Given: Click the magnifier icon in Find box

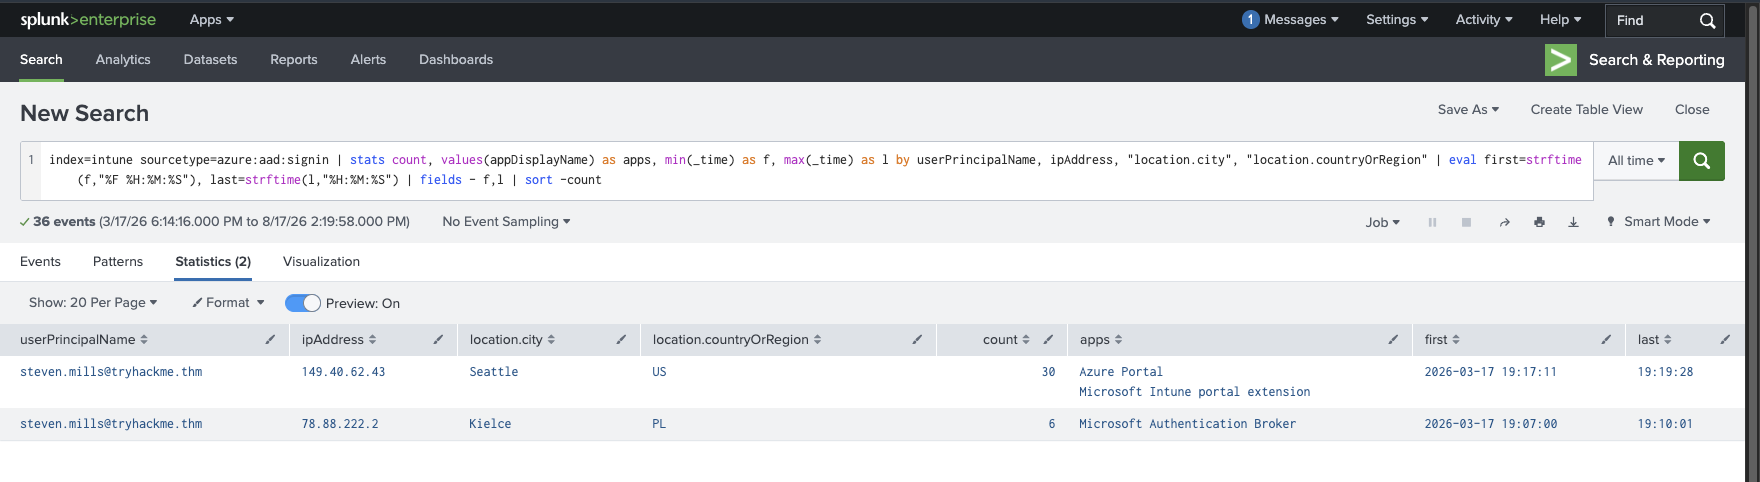Looking at the screenshot, I should (1707, 20).
